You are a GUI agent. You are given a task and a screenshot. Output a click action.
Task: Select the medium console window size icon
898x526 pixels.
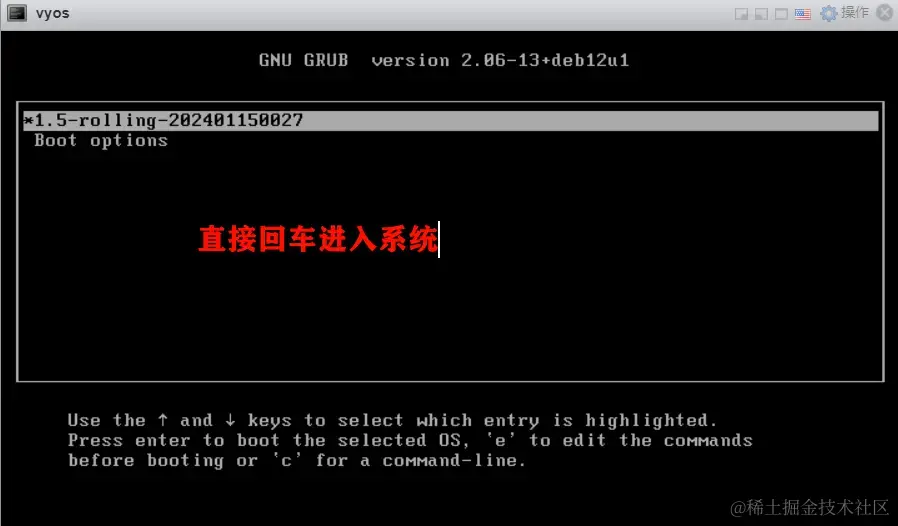click(761, 14)
